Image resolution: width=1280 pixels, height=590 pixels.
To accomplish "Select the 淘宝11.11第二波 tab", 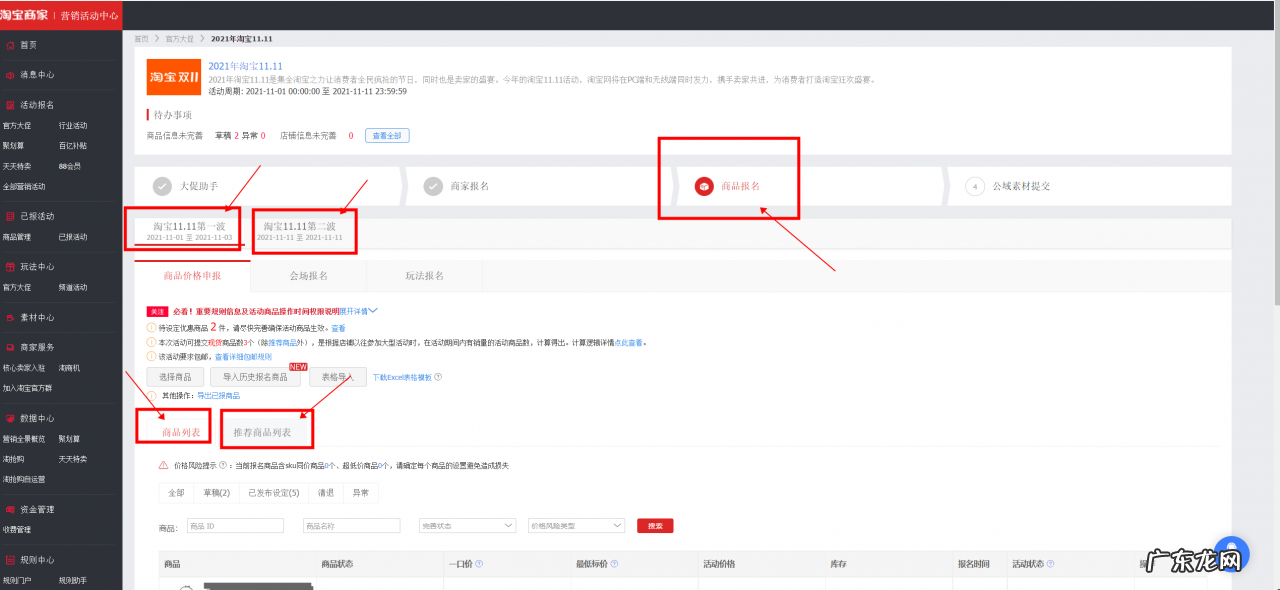I will (x=299, y=231).
